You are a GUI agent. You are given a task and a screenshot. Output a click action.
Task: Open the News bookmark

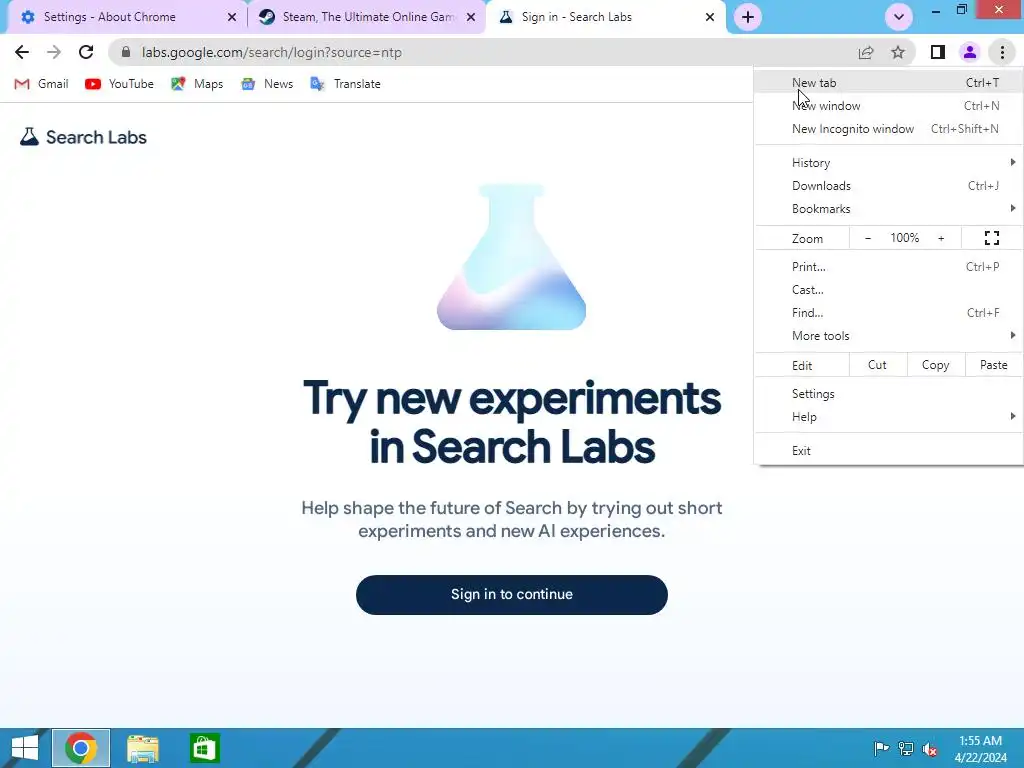click(x=267, y=84)
